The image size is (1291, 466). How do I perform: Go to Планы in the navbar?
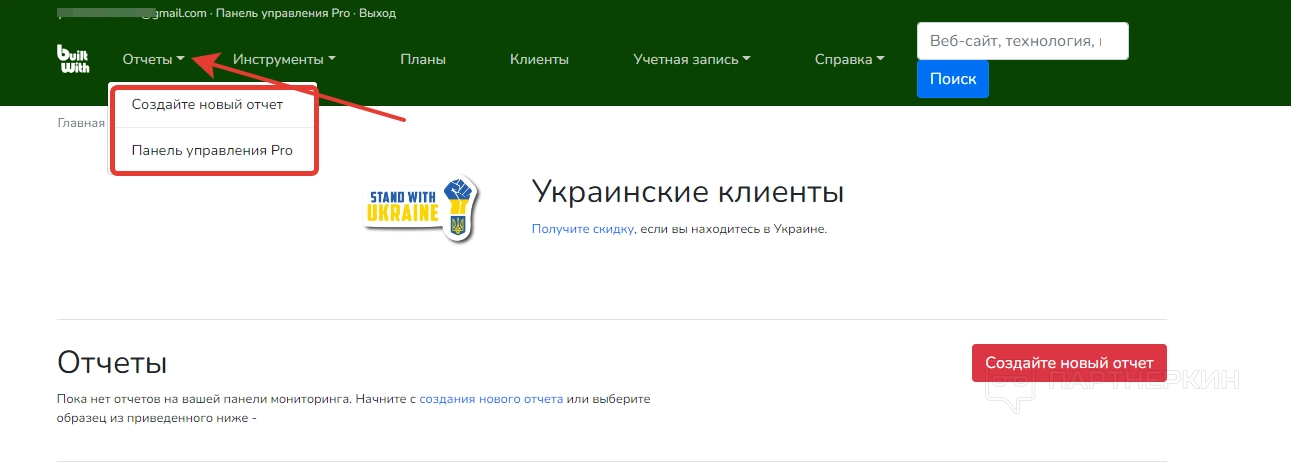coord(423,60)
